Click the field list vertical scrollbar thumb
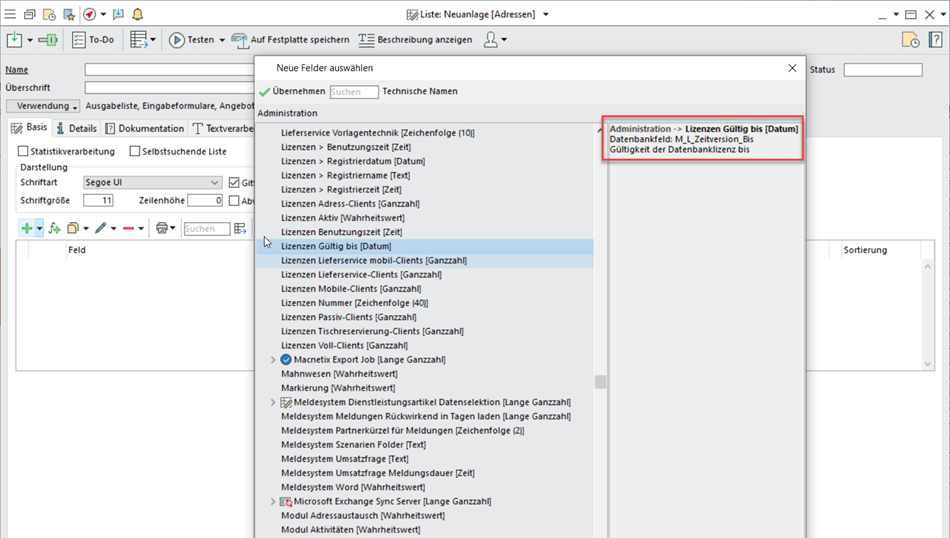Image resolution: width=950 pixels, height=538 pixels. 600,381
